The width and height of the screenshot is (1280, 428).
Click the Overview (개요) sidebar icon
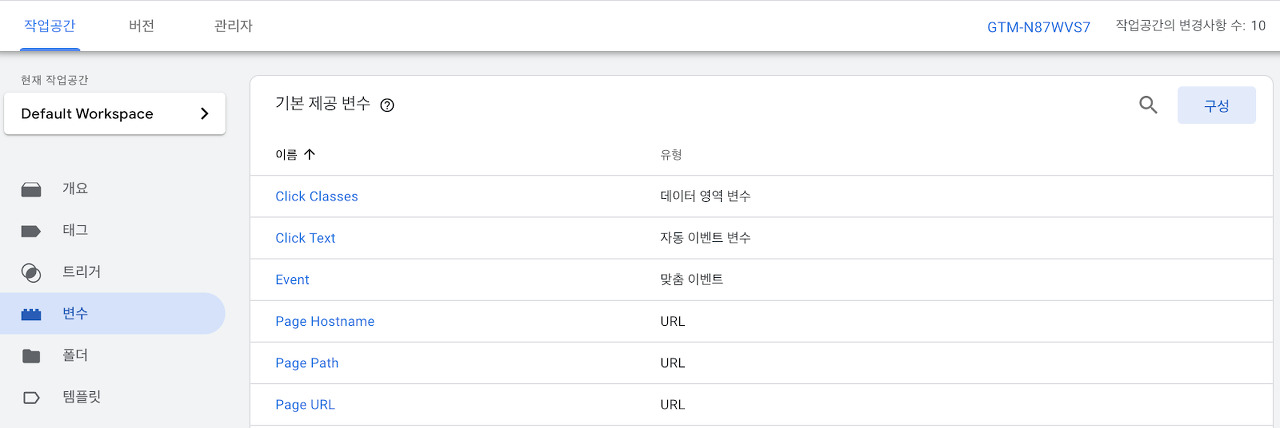31,189
